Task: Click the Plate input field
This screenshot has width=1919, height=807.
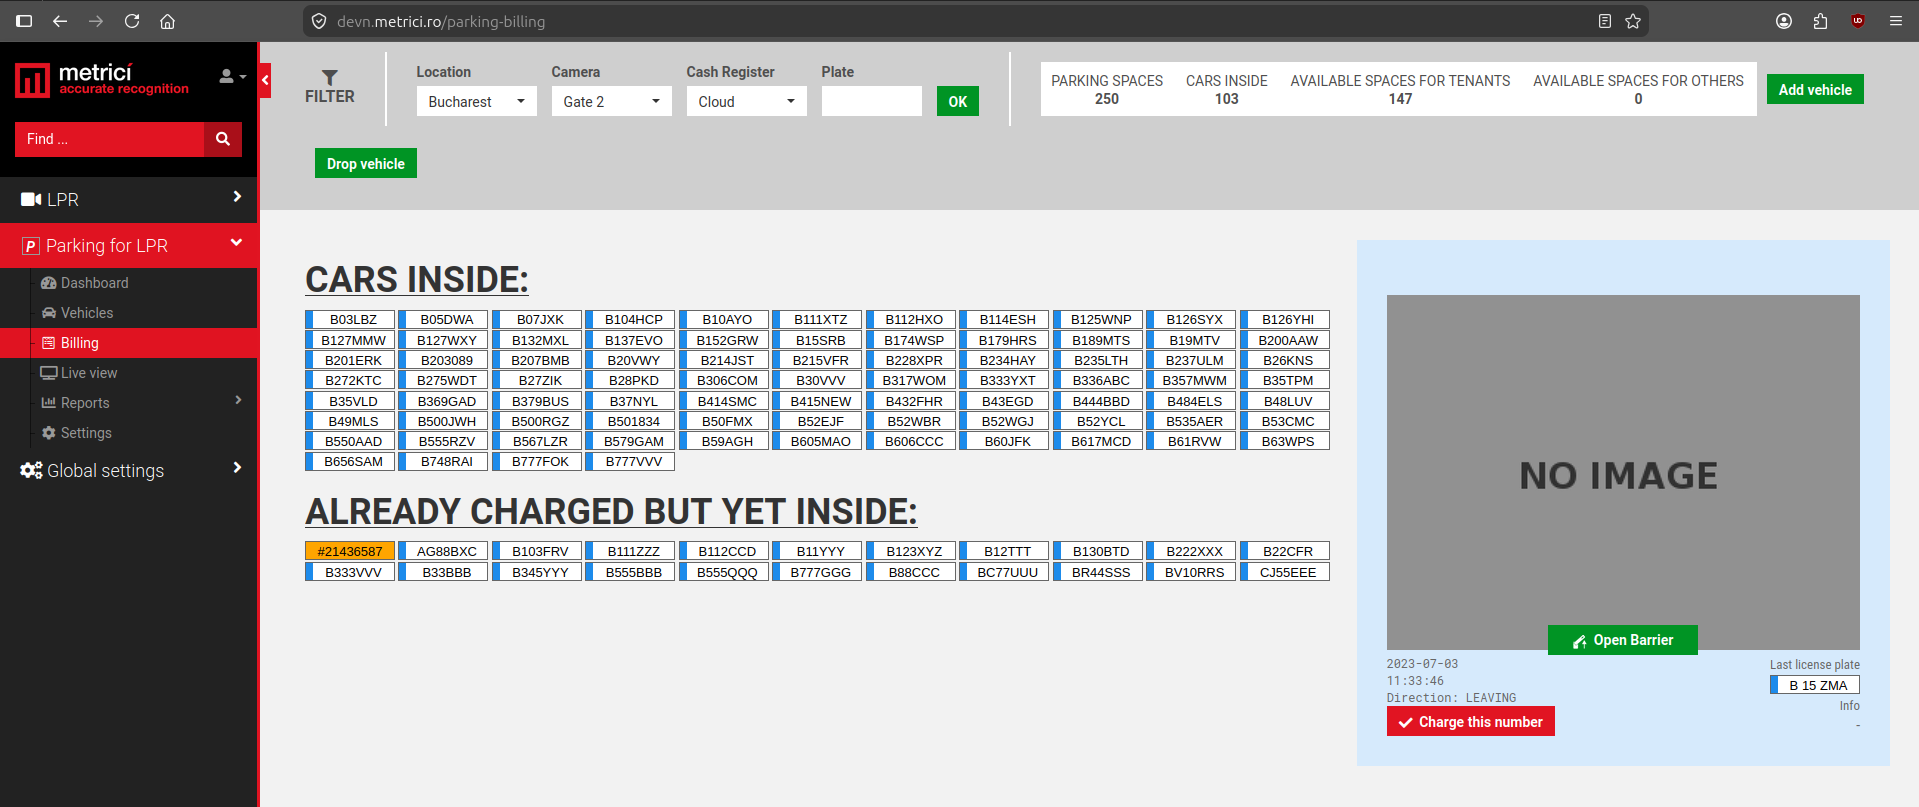Action: (x=872, y=101)
